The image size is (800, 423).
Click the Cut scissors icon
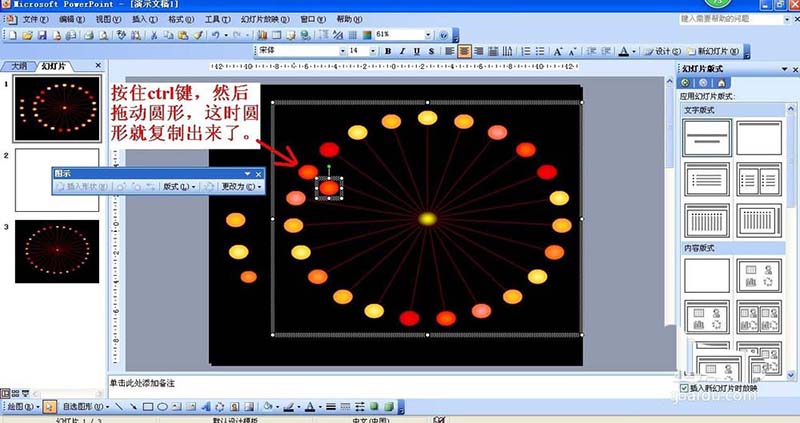point(154,35)
